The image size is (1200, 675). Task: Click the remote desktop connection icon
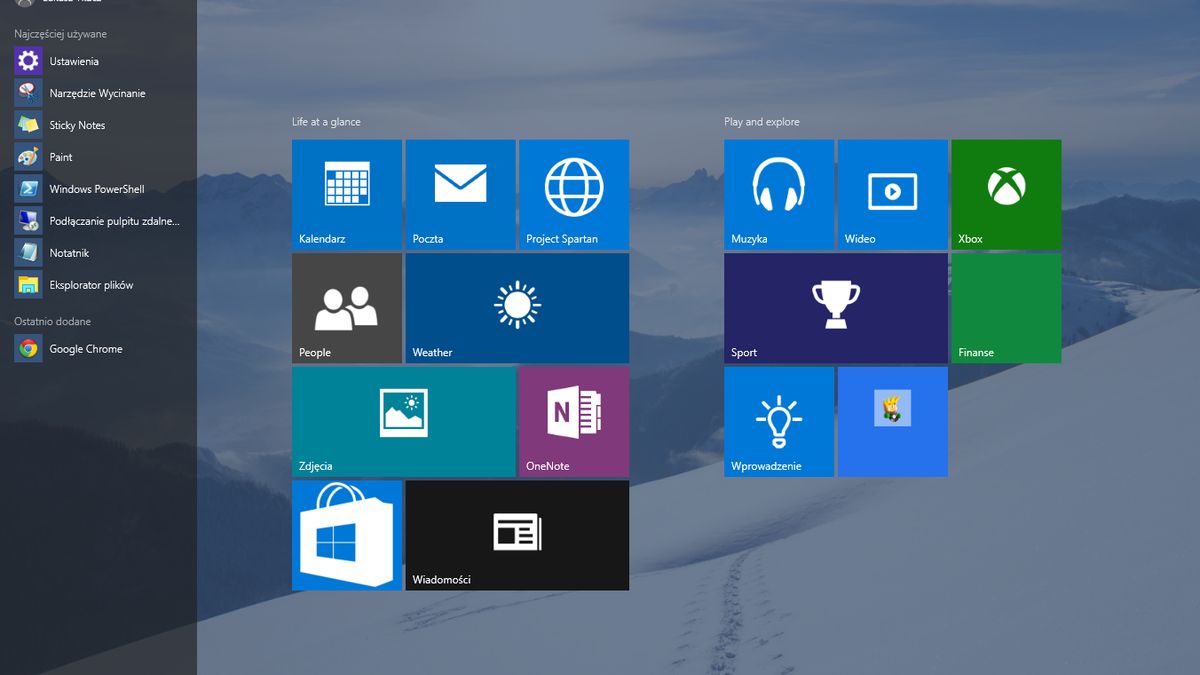(28, 221)
